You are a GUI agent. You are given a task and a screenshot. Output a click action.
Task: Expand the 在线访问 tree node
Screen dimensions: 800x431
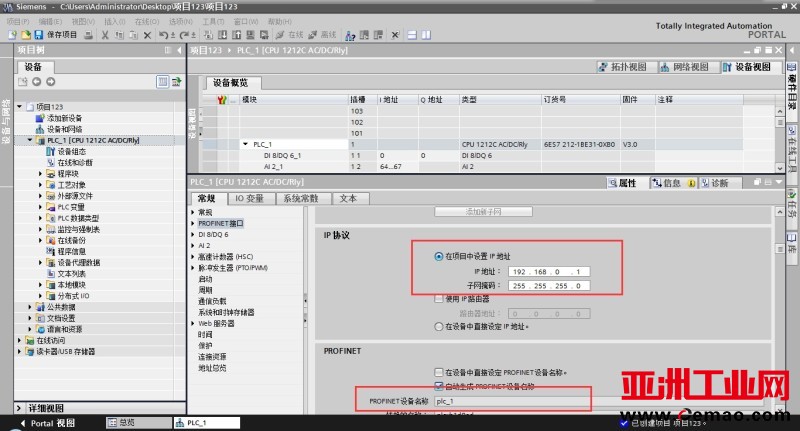(x=19, y=340)
